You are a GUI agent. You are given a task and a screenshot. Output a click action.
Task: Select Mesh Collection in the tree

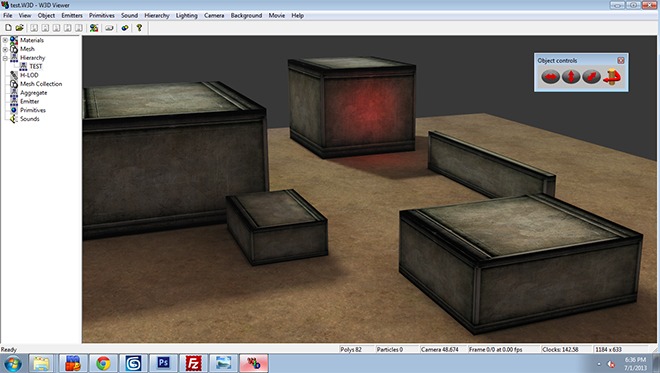tap(41, 84)
